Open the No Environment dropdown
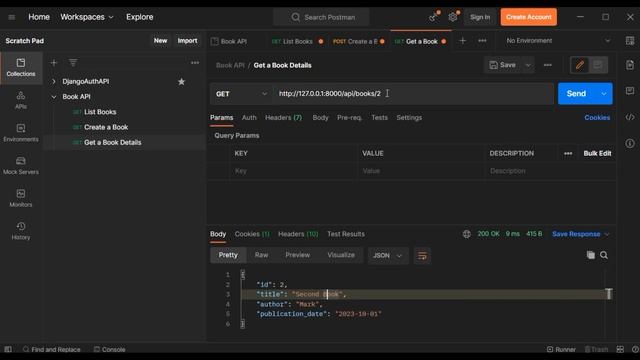The width and height of the screenshot is (640, 360). [x=558, y=41]
